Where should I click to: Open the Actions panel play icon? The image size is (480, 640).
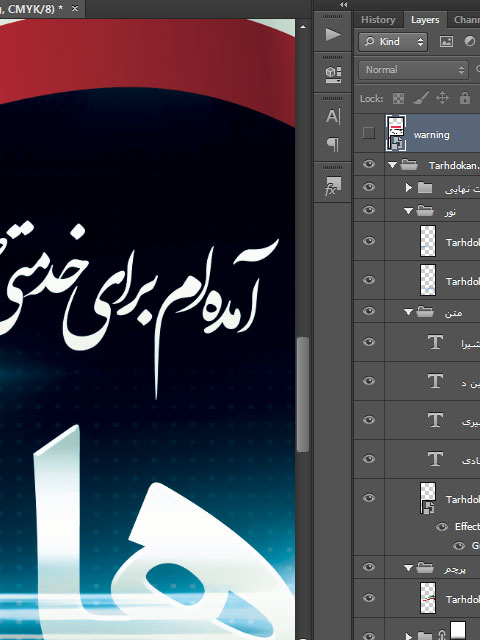[x=333, y=35]
